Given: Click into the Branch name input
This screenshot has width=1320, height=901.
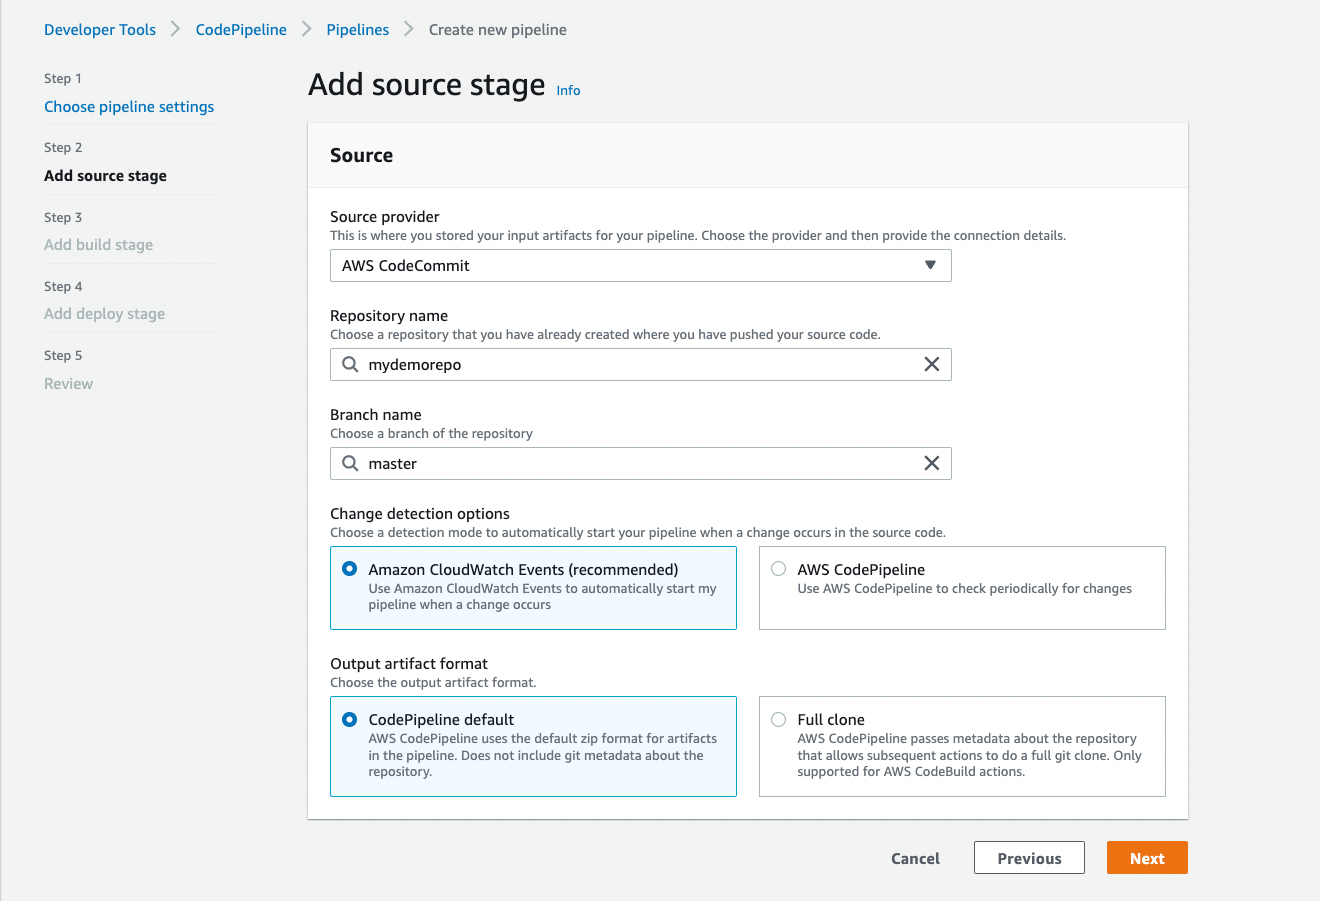Looking at the screenshot, I should pos(640,463).
